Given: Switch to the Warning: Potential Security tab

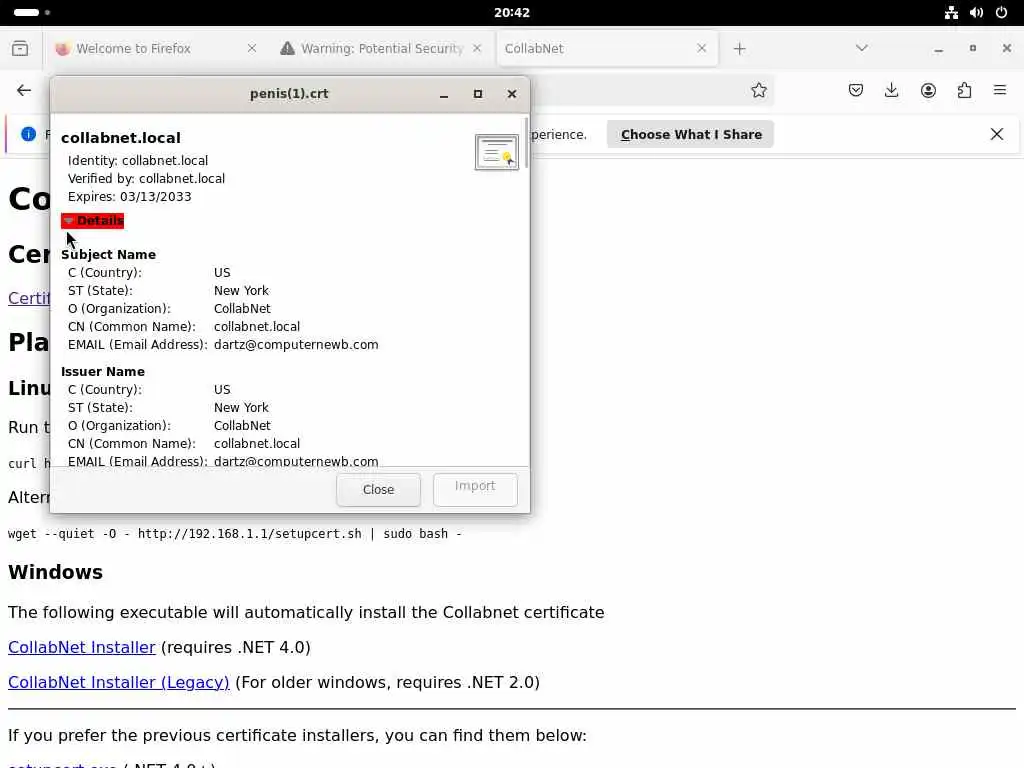Looking at the screenshot, I should click(381, 48).
